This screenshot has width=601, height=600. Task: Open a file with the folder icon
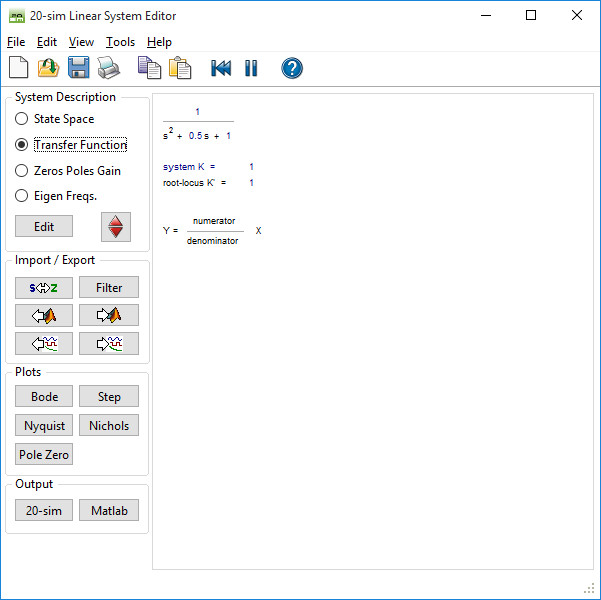point(49,68)
